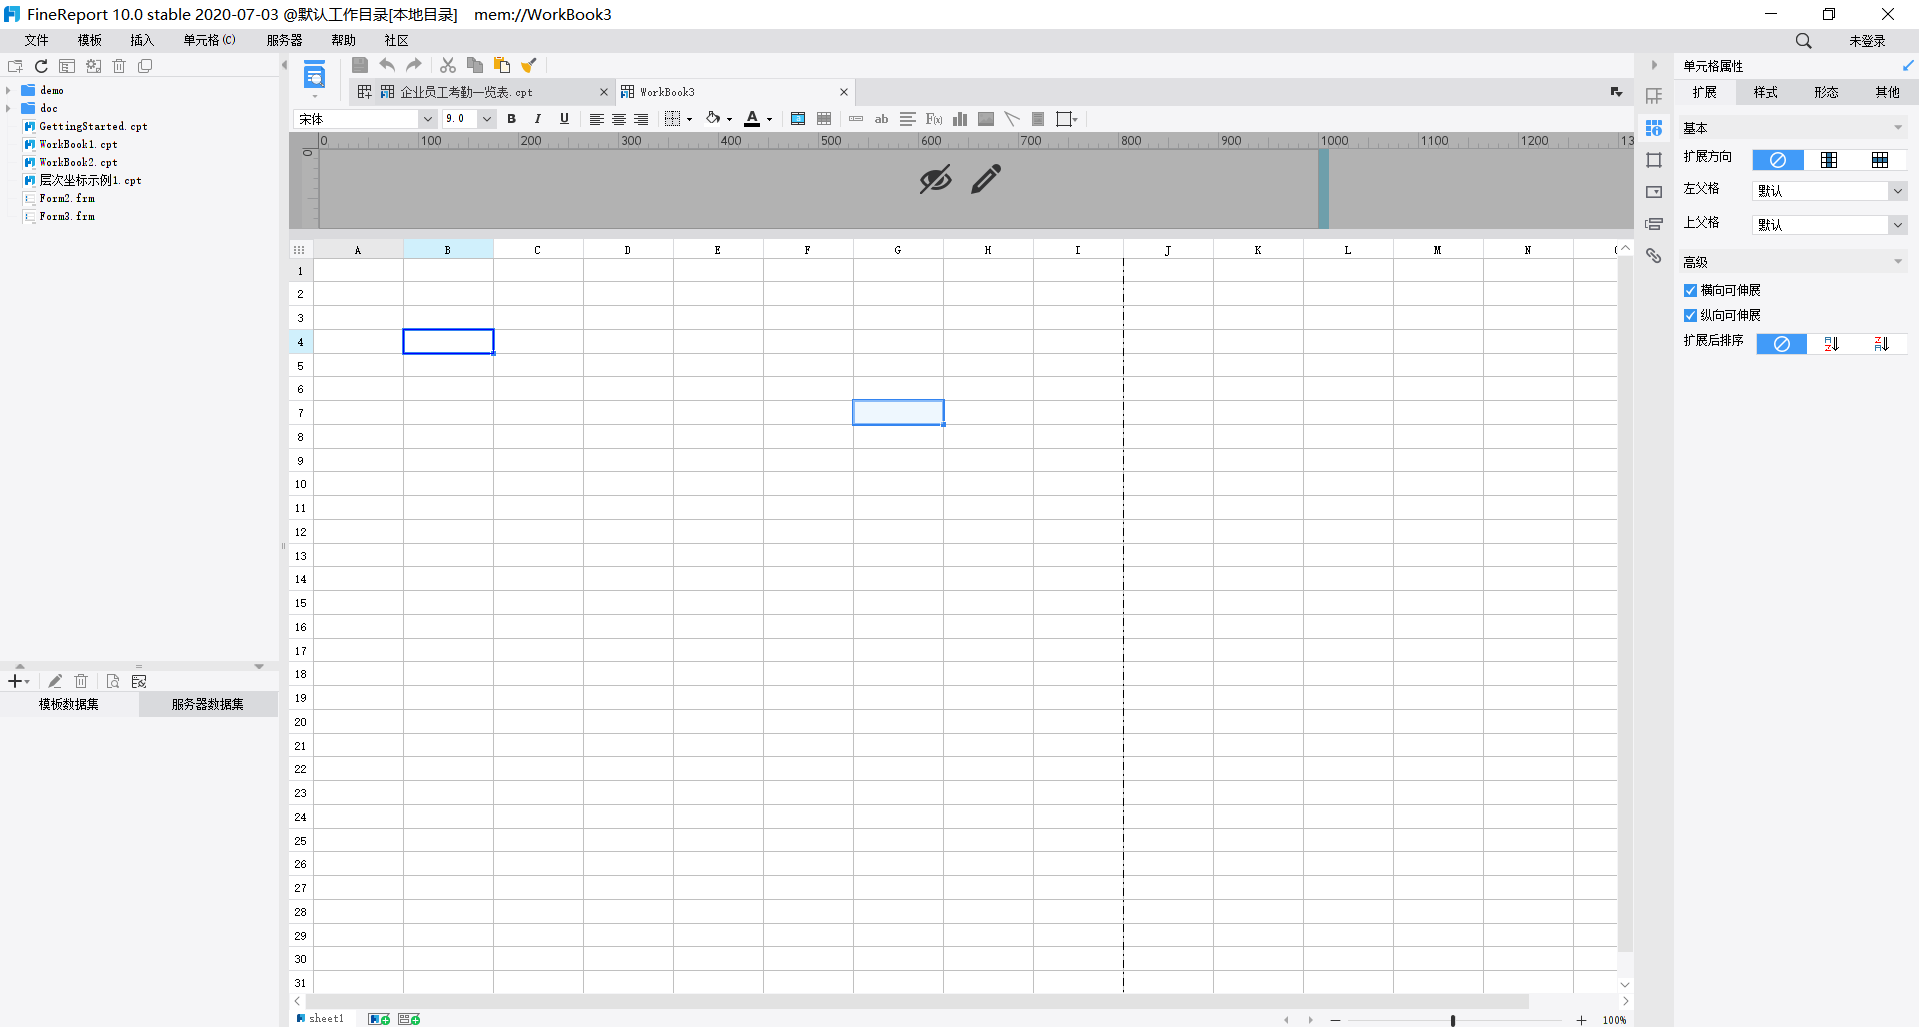Insert rich text with the ab icon
This screenshot has width=1919, height=1027.
click(x=881, y=119)
